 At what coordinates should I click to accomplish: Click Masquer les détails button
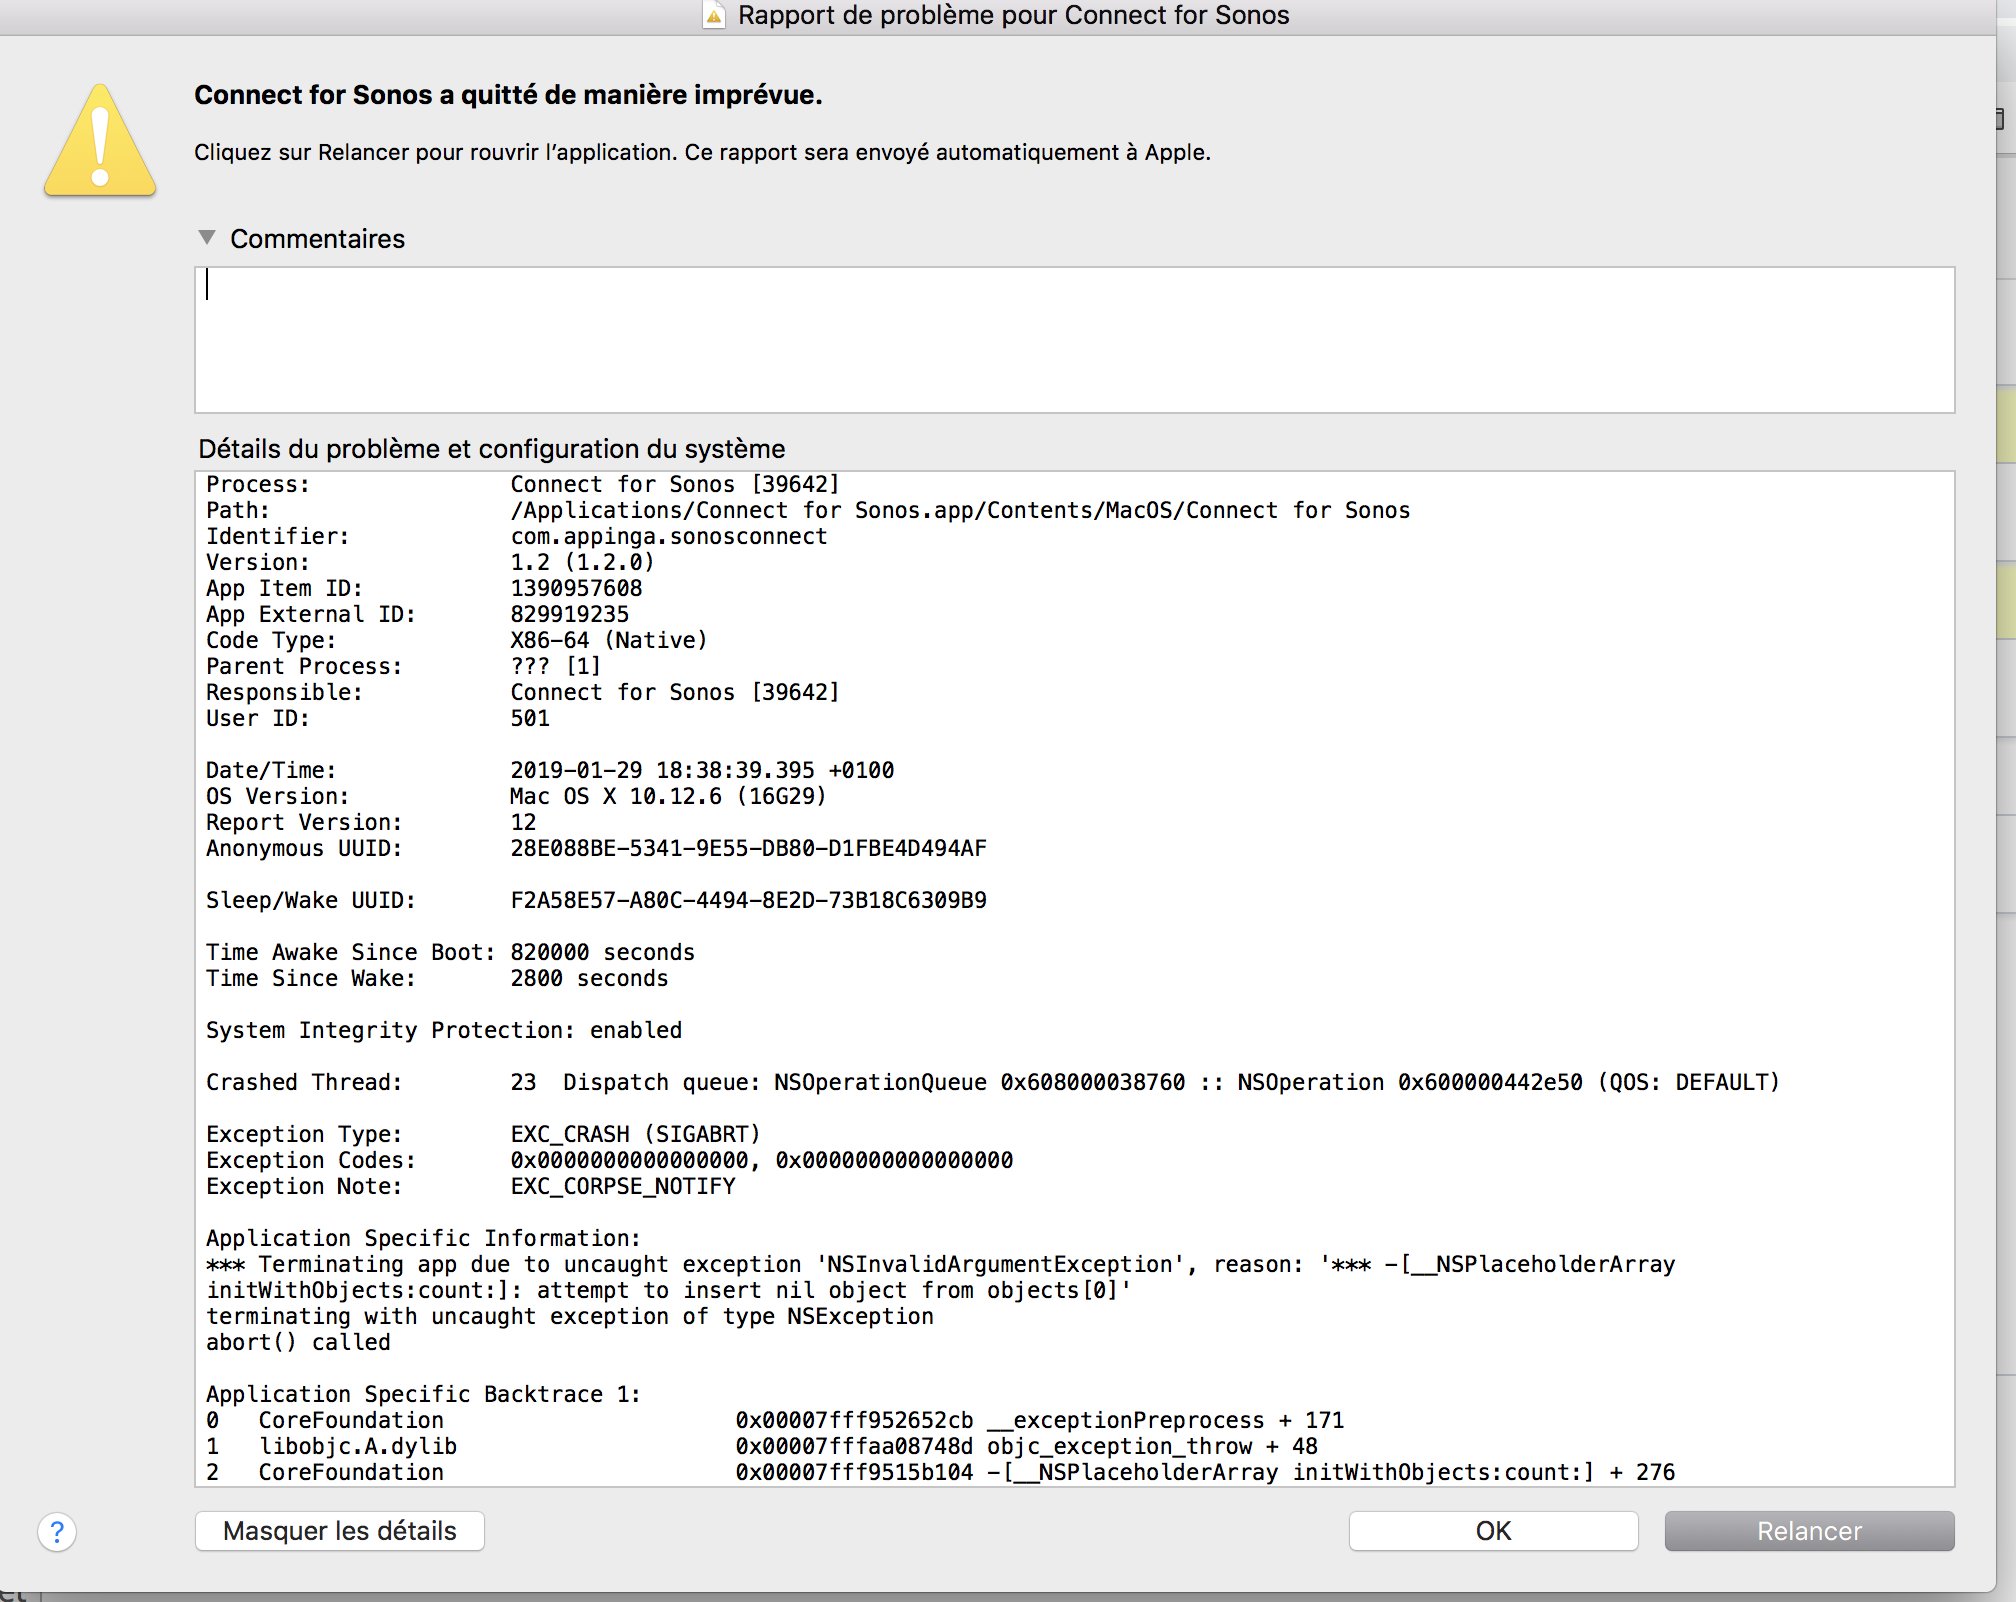[340, 1531]
